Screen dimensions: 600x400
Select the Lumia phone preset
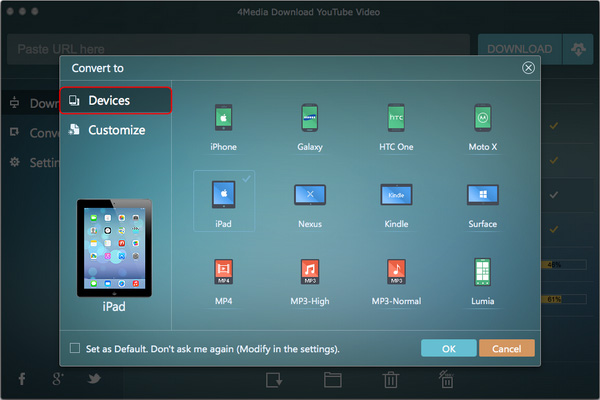(x=483, y=270)
